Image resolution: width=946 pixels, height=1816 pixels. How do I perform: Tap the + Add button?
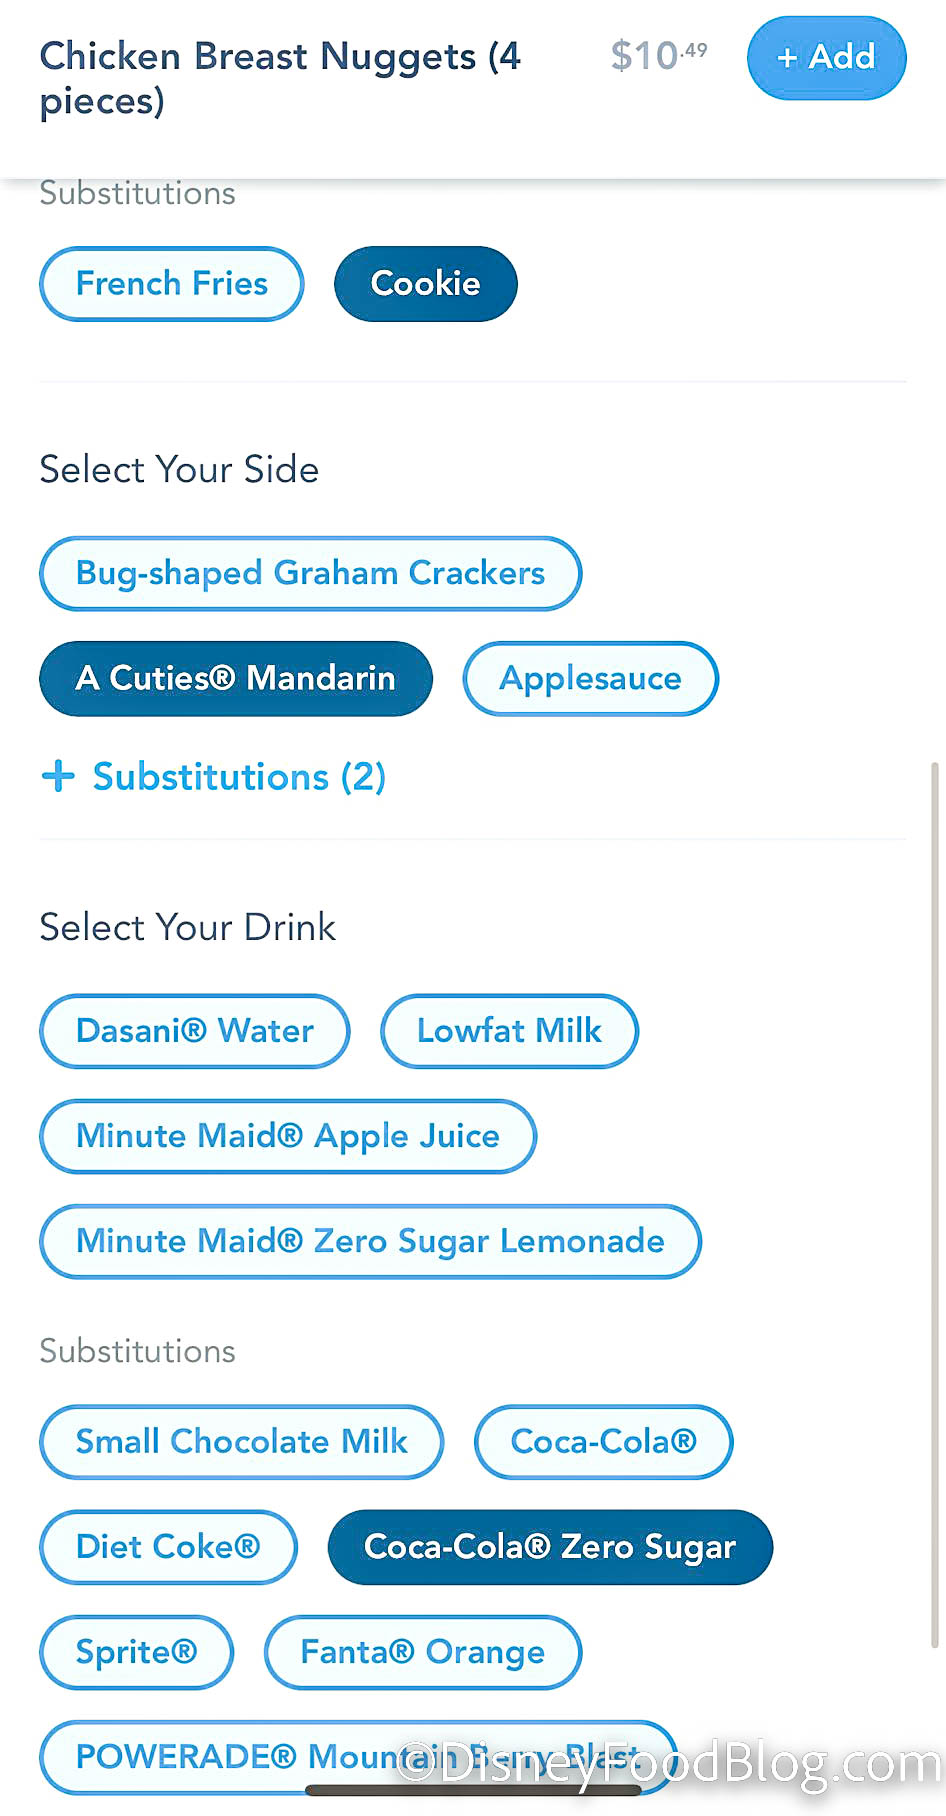click(x=826, y=58)
